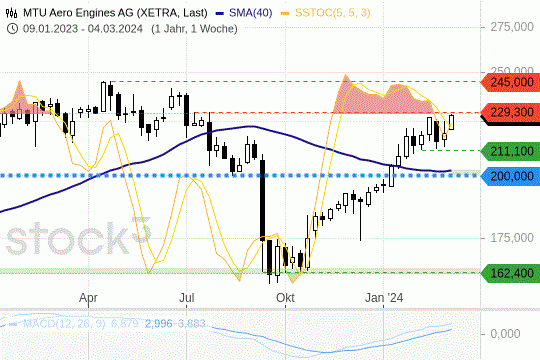Image resolution: width=540 pixels, height=360 pixels.
Task: Click the green 211,100 price tag
Action: click(510, 151)
